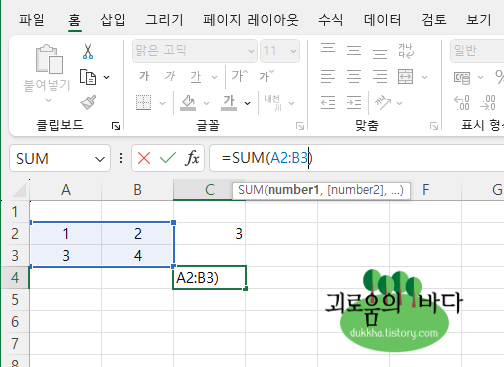Toggle Bold (가) formatting
This screenshot has width=504, height=367.
tap(144, 76)
